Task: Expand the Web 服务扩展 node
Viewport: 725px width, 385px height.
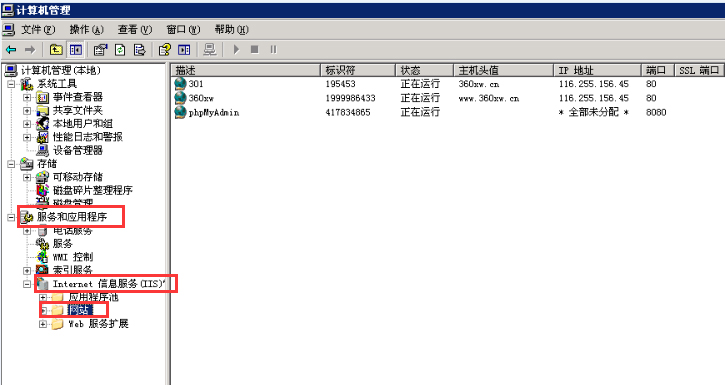Action: pos(43,324)
